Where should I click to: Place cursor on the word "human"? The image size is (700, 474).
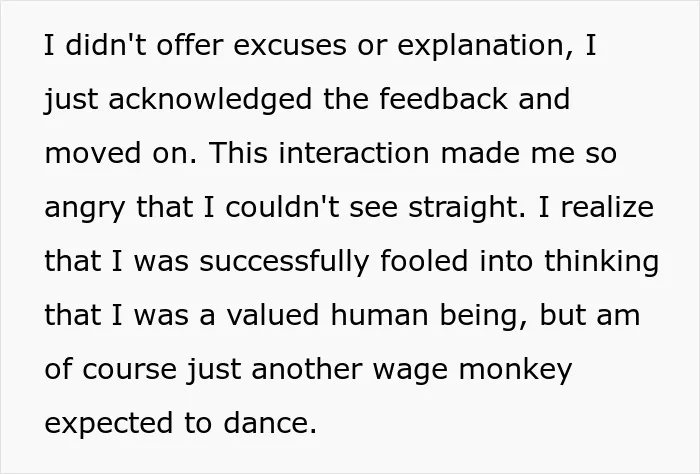coord(379,315)
